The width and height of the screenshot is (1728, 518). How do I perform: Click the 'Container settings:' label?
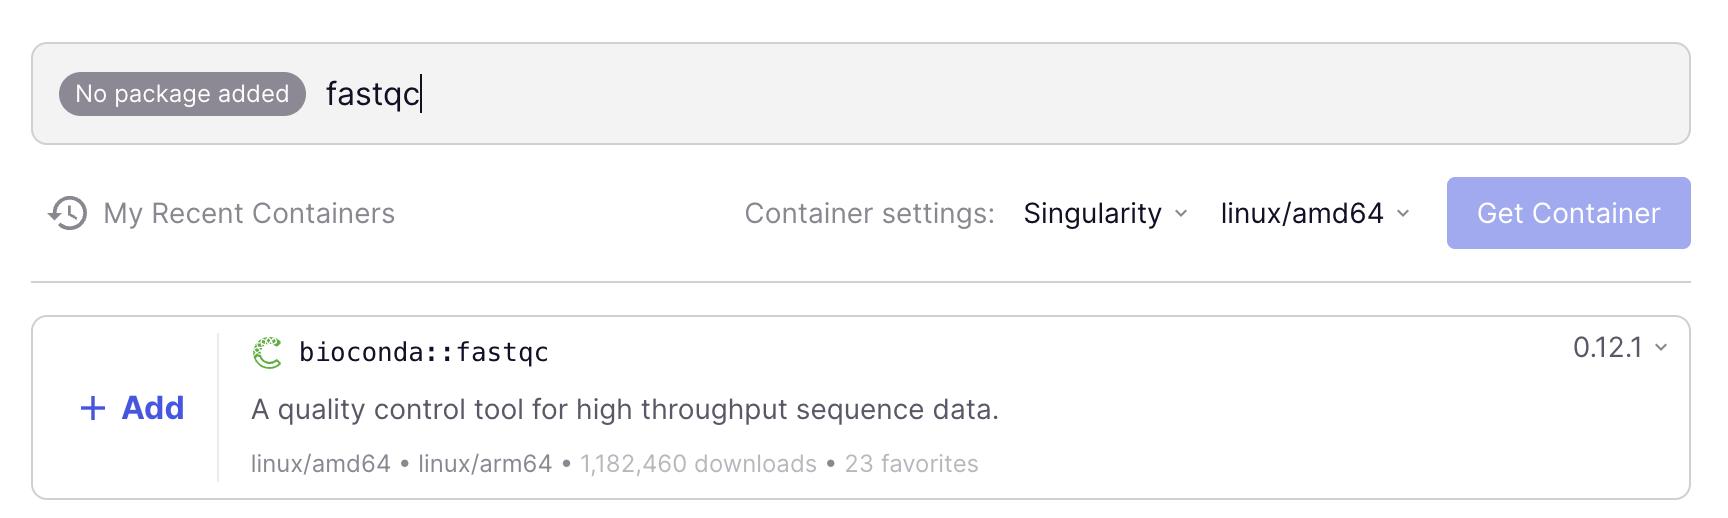click(869, 213)
